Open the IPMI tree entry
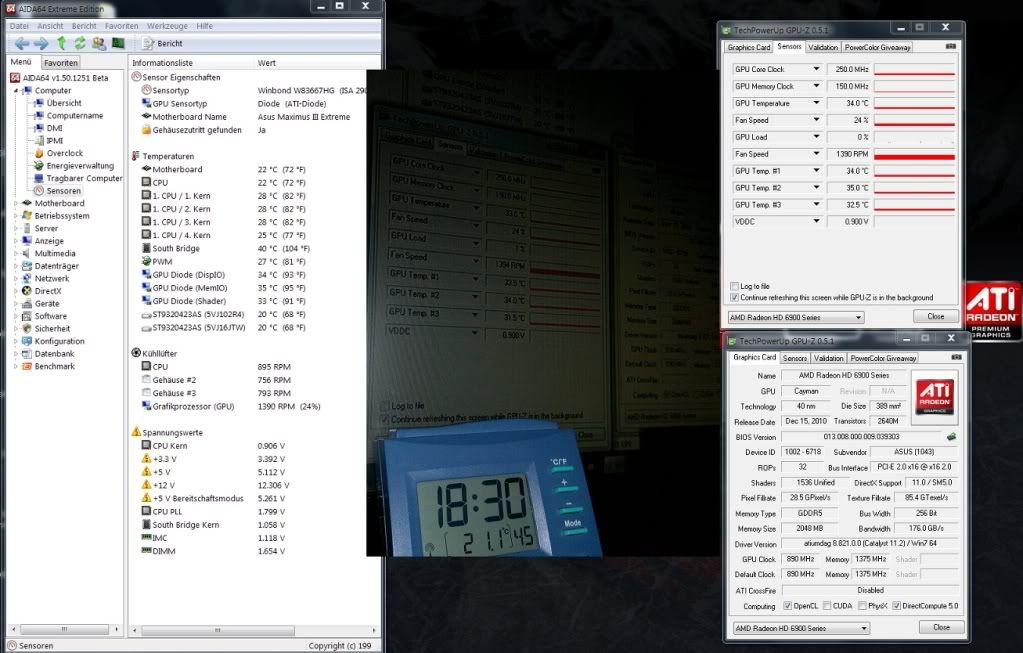This screenshot has height=653, width=1023. [x=55, y=140]
